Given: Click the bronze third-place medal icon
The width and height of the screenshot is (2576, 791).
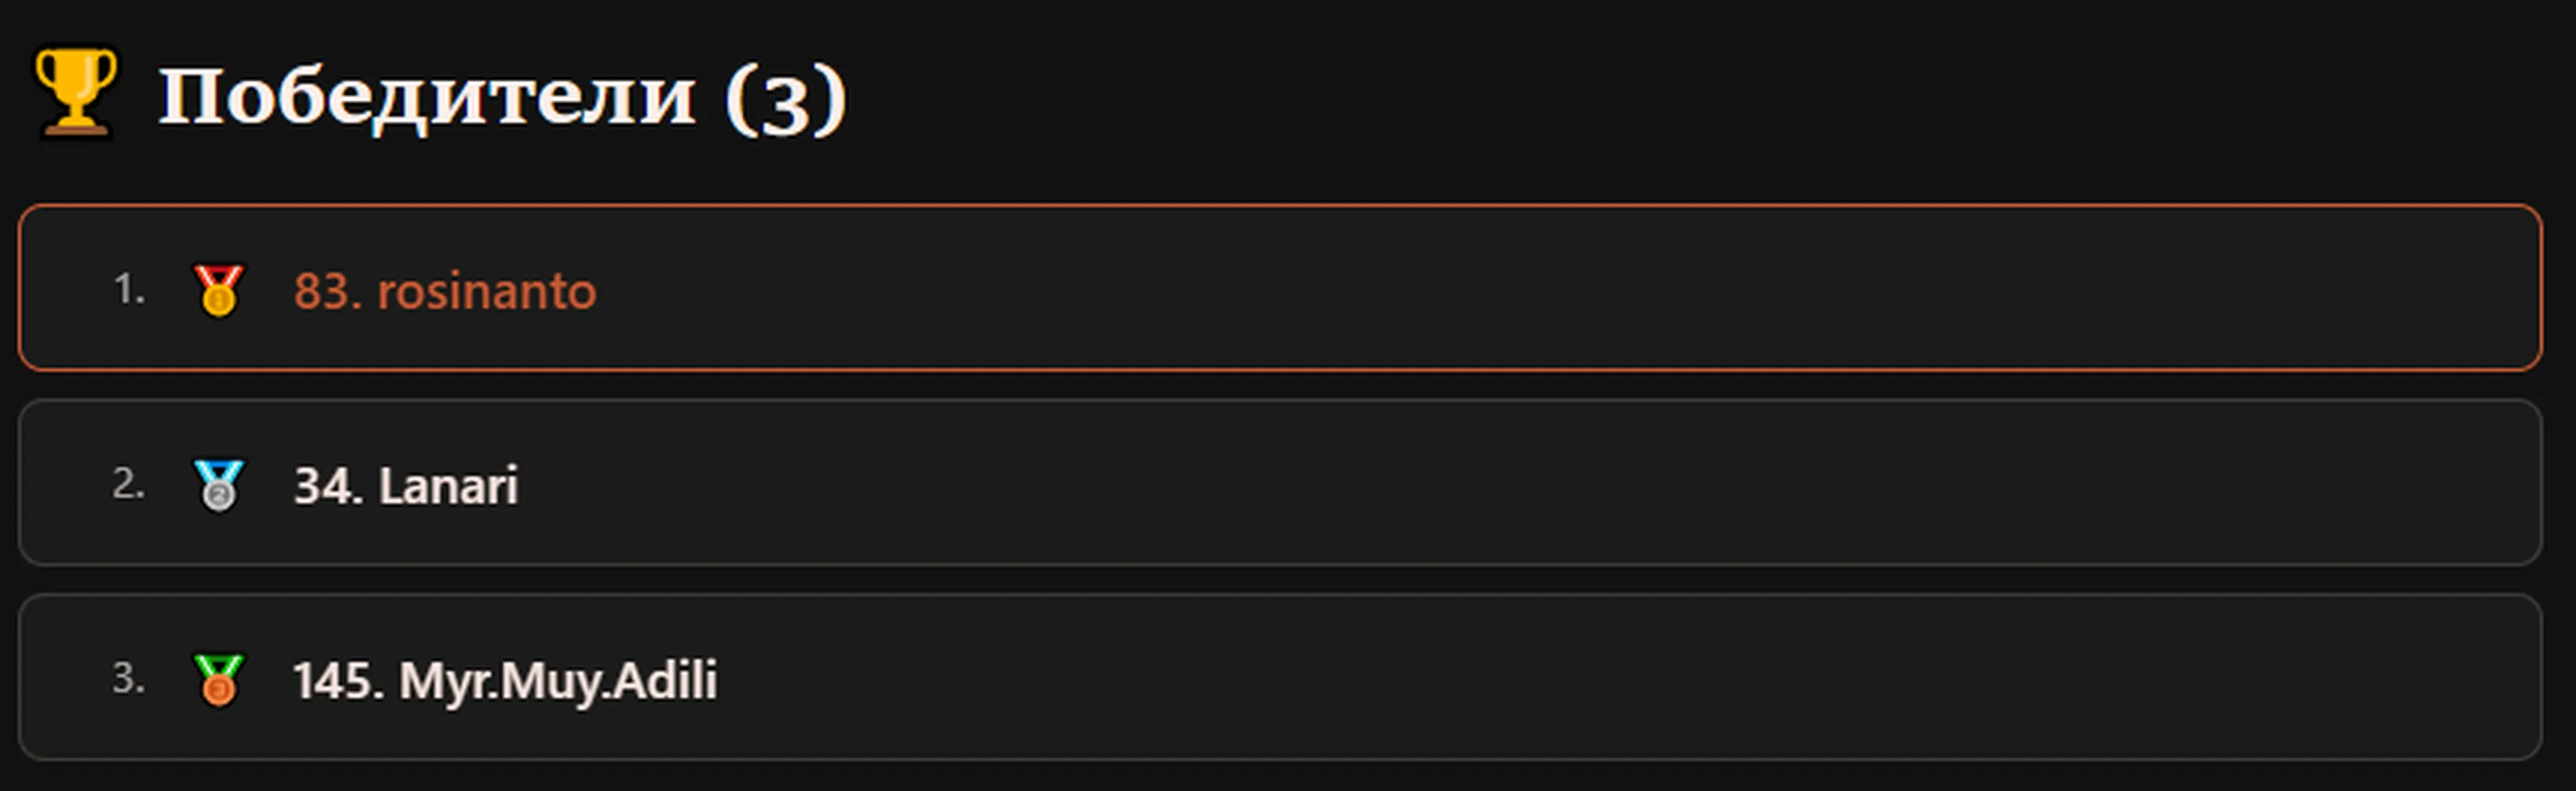Looking at the screenshot, I should click(218, 680).
